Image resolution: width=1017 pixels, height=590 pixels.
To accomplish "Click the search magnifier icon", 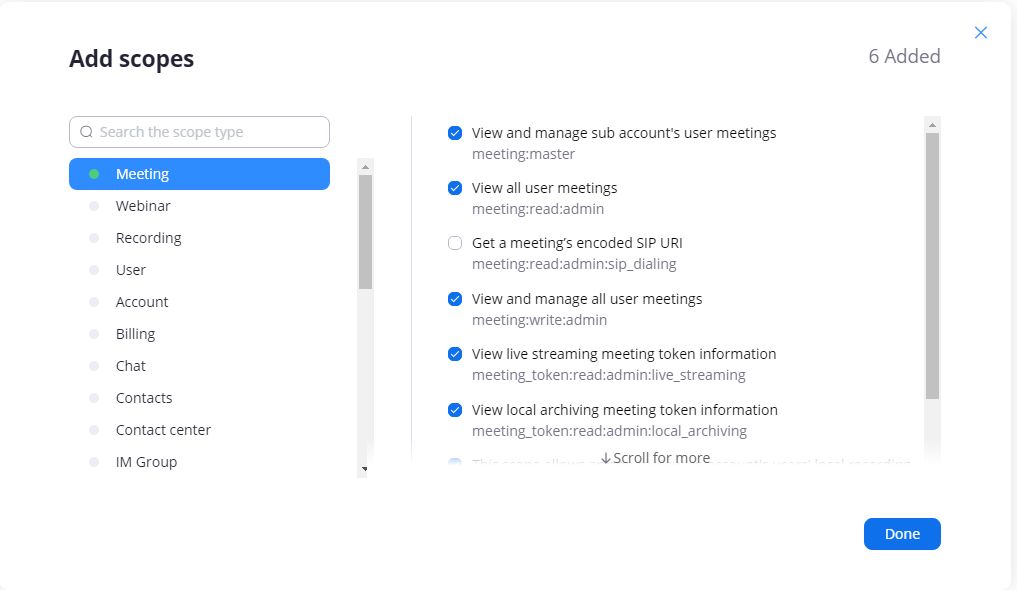I will click(x=86, y=132).
